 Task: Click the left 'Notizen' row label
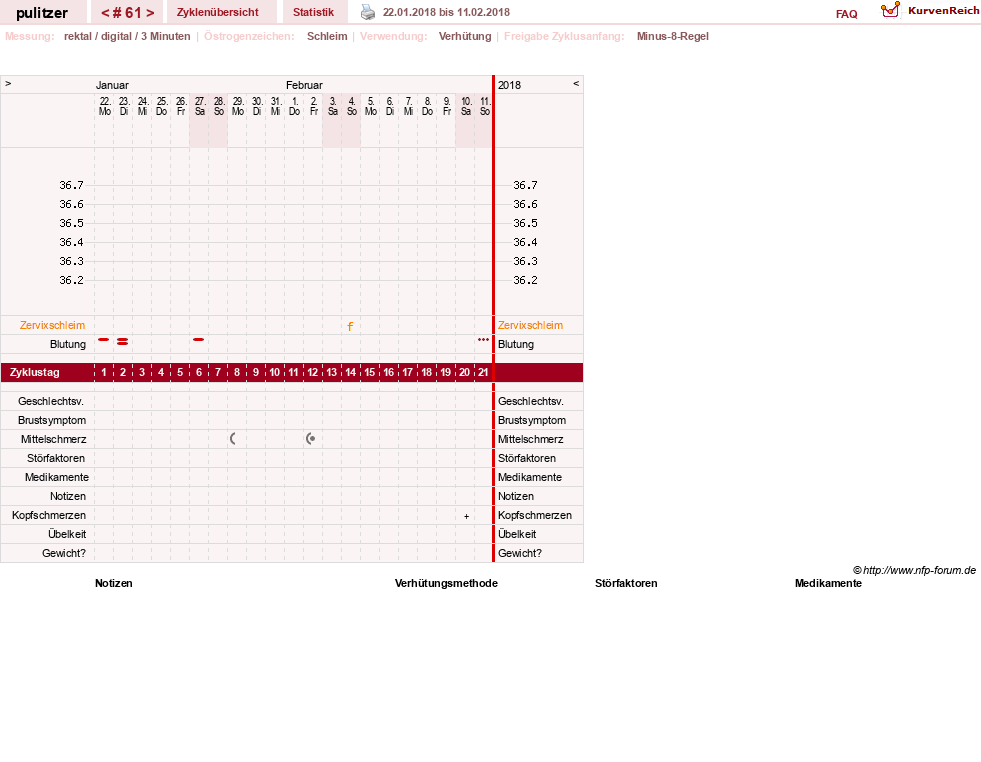[x=68, y=496]
